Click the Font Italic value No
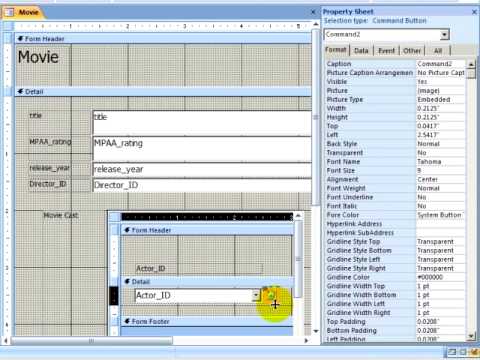This screenshot has height=360, width=480. [x=441, y=206]
